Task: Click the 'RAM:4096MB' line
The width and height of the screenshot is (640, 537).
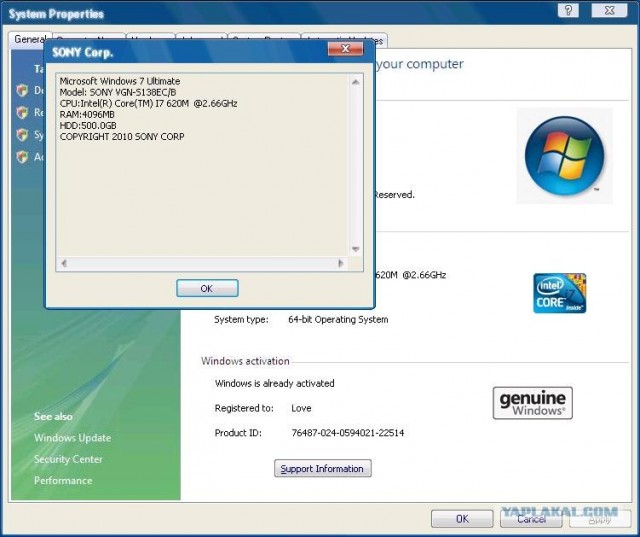Action: (87, 114)
